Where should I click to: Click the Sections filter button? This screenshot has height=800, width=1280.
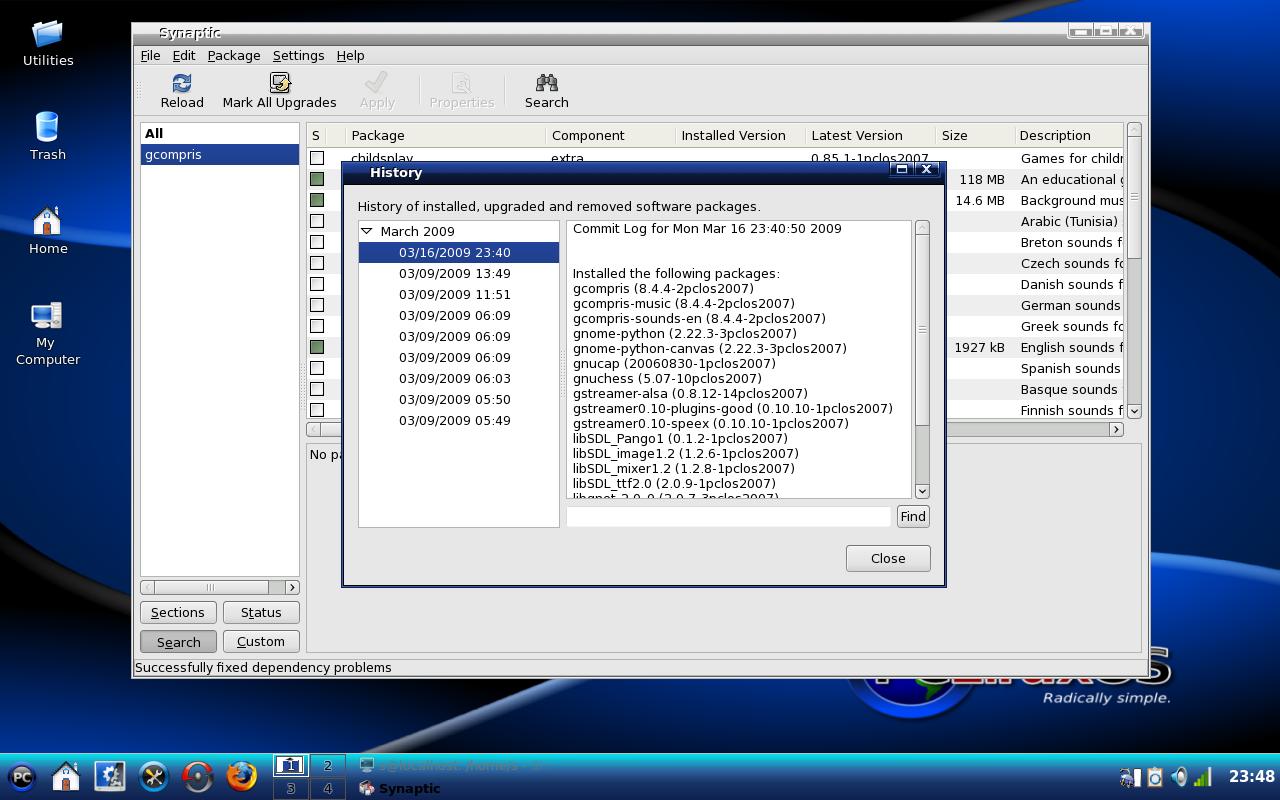click(x=178, y=613)
